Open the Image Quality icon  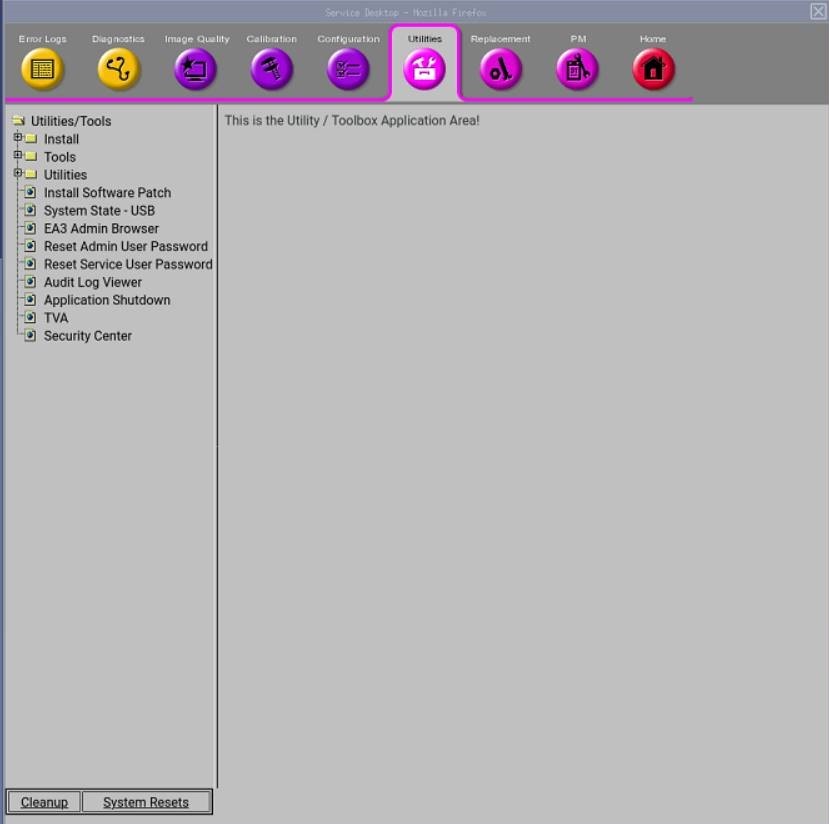pyautogui.click(x=196, y=69)
